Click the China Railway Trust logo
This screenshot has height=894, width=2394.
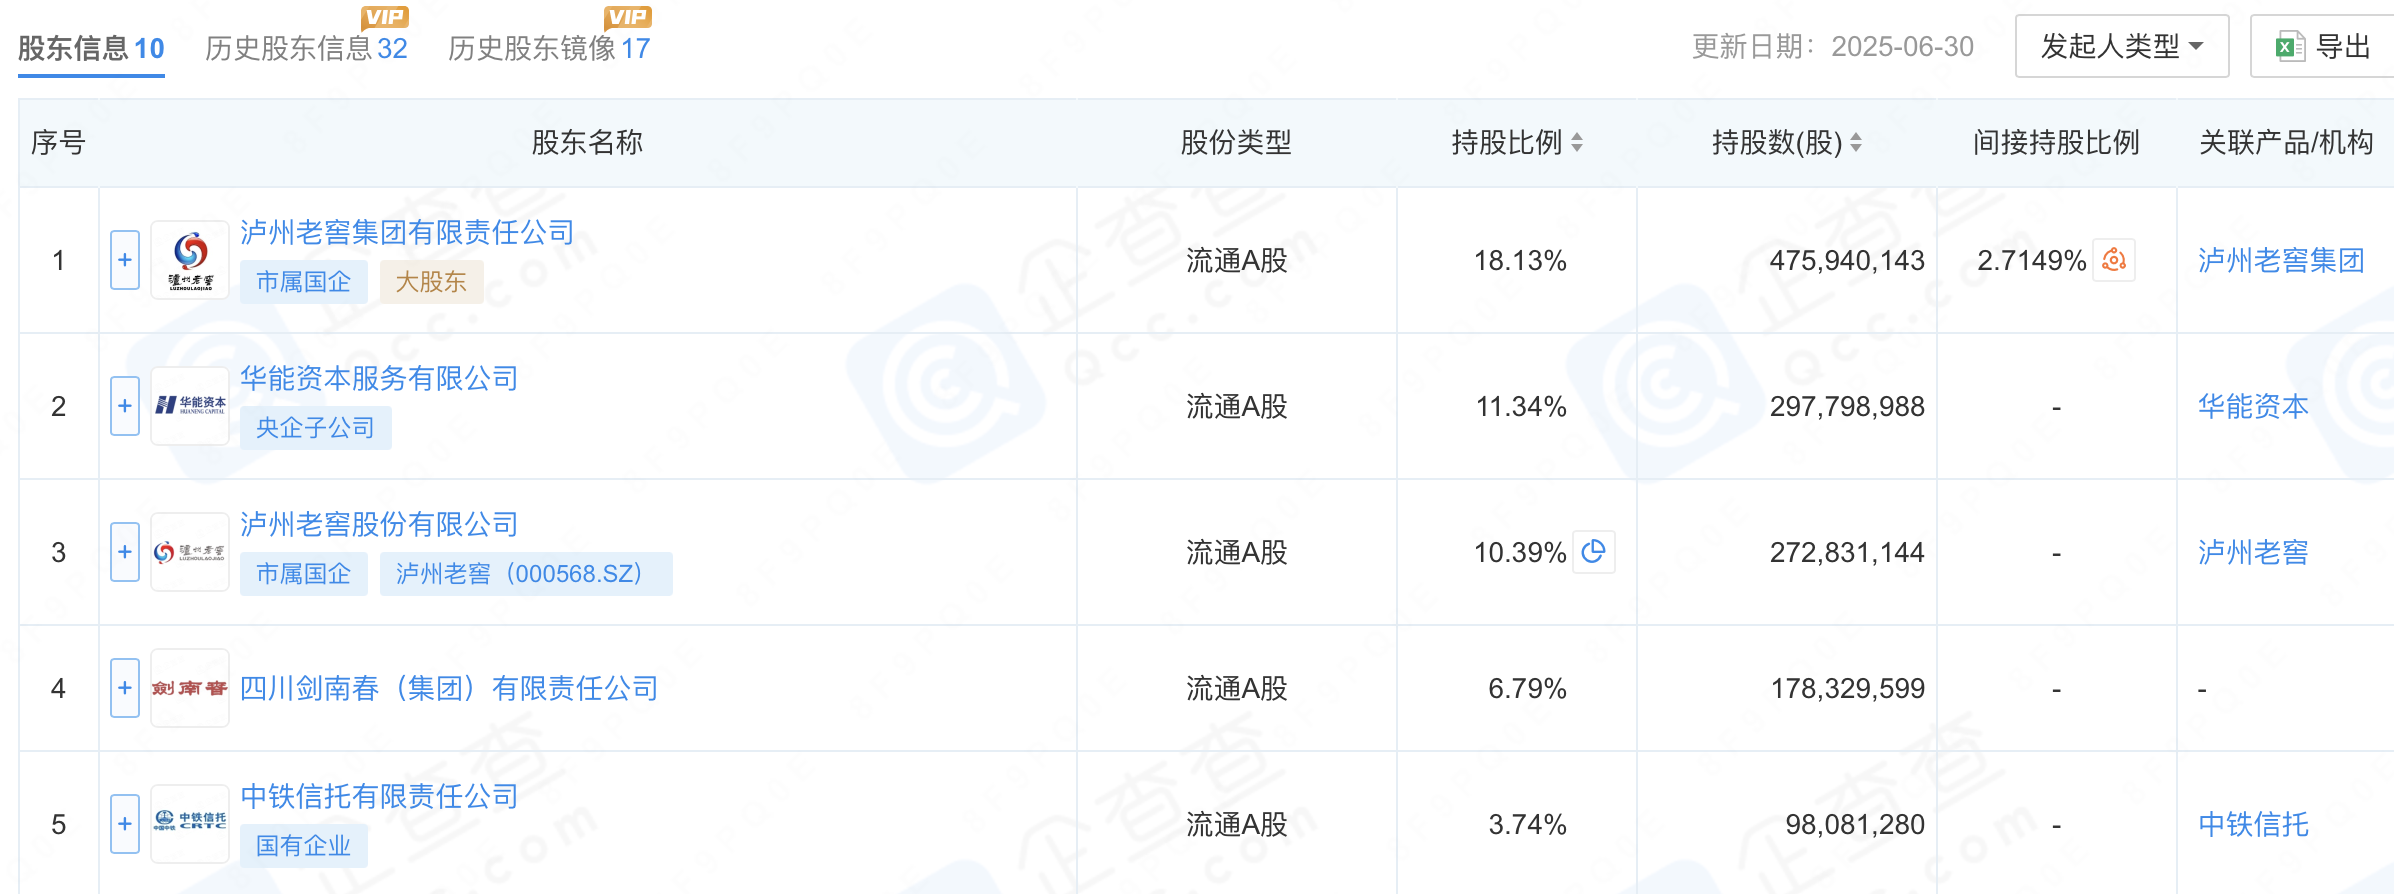(x=190, y=824)
